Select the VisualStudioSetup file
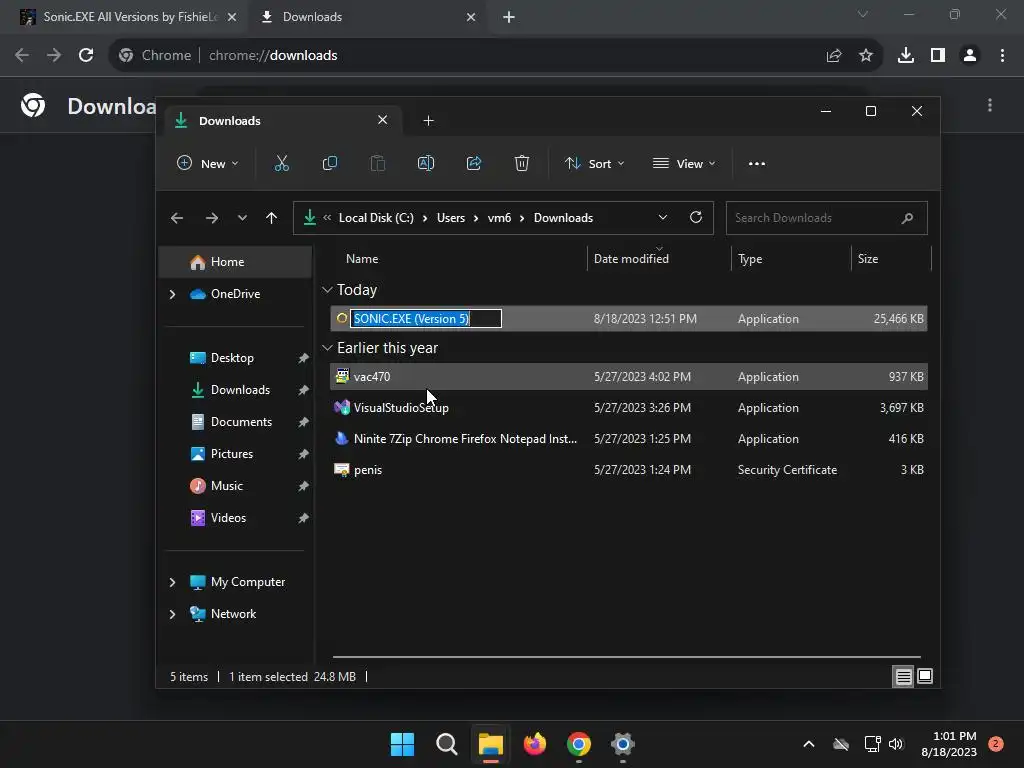 (x=629, y=408)
